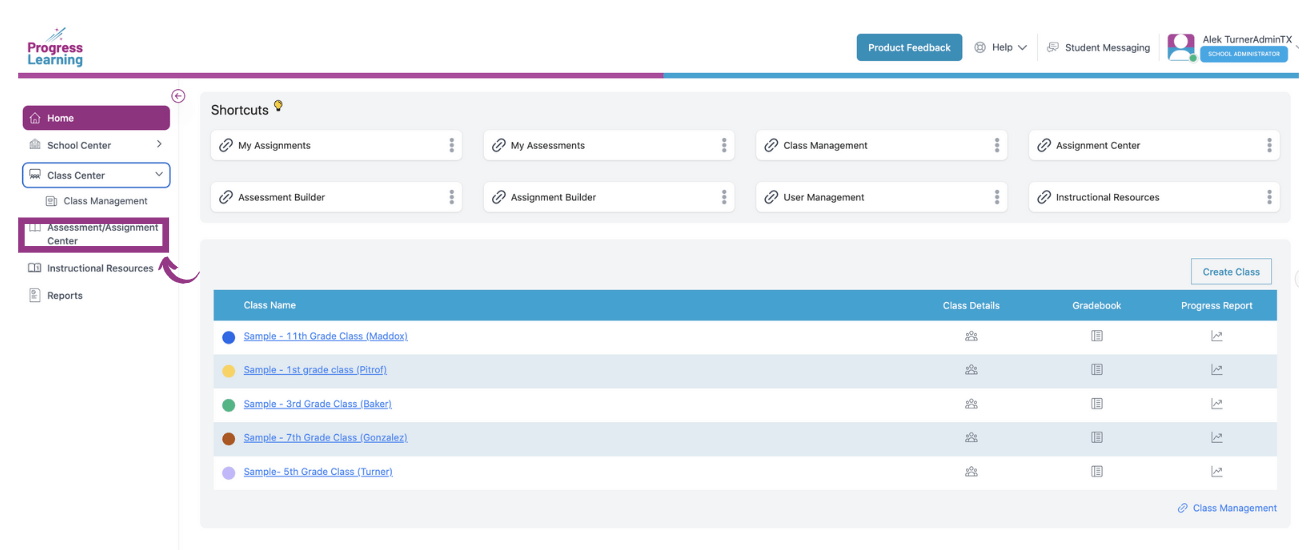Open Class Details for 5th Grade Class (Turner)
This screenshot has width=1304, height=550.
(x=971, y=471)
